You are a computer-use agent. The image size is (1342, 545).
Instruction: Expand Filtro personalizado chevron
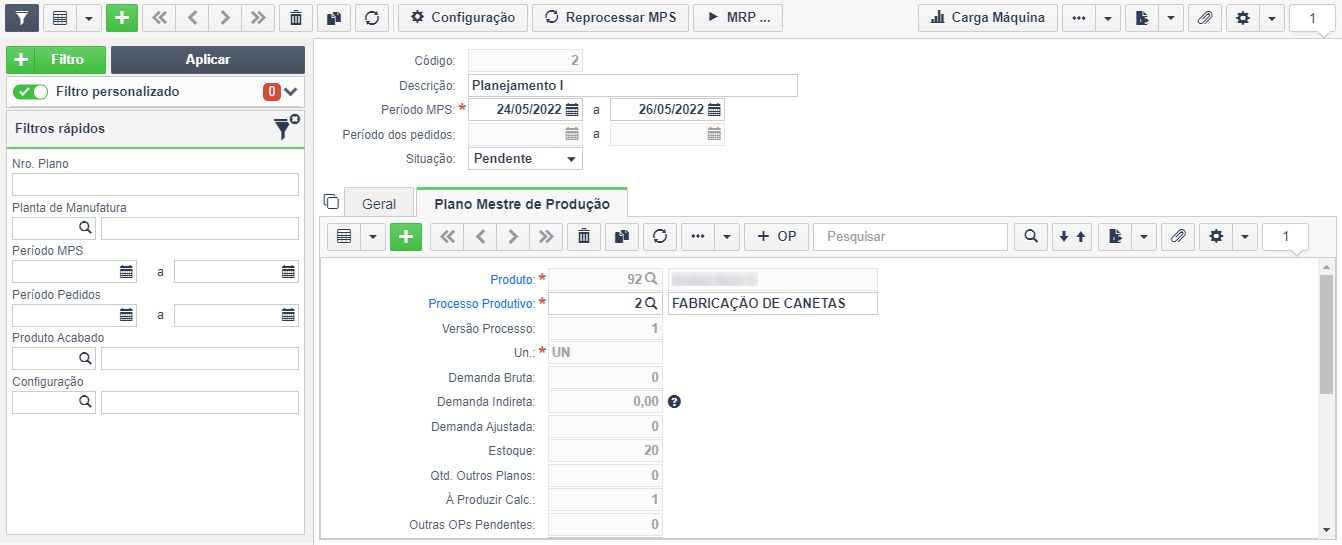291,92
